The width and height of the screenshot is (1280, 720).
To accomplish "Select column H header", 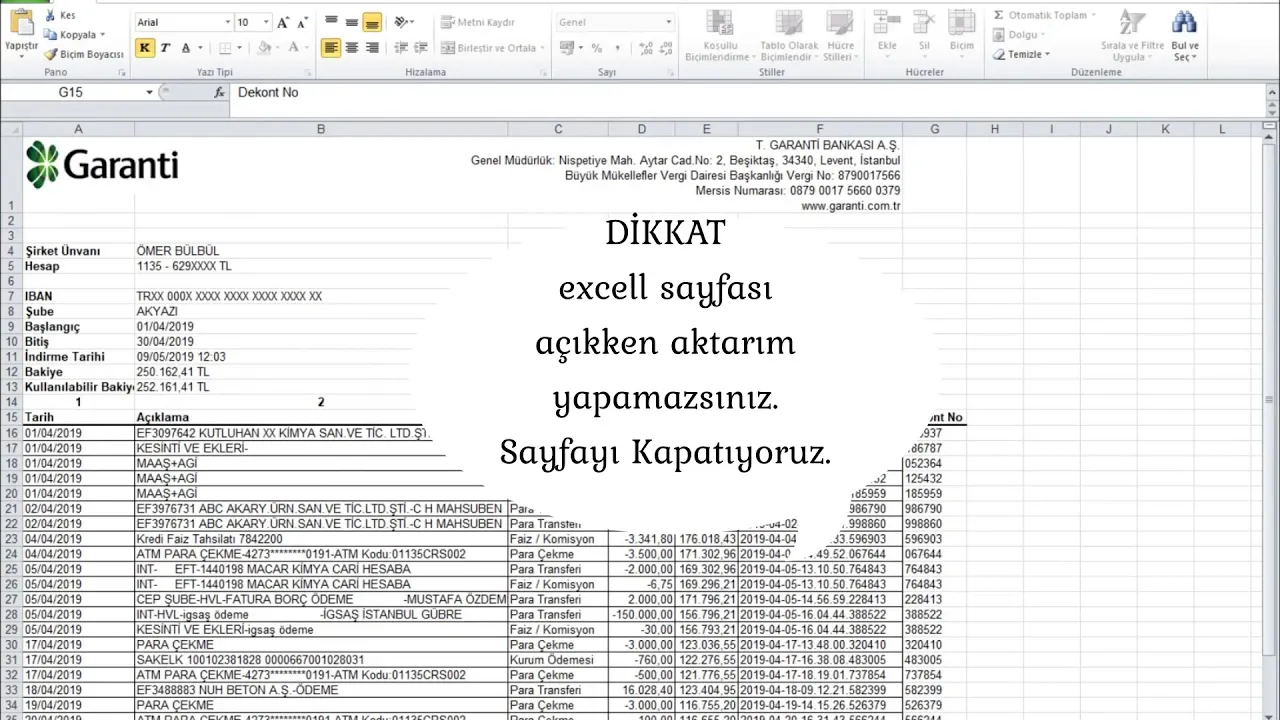I will click(995, 129).
